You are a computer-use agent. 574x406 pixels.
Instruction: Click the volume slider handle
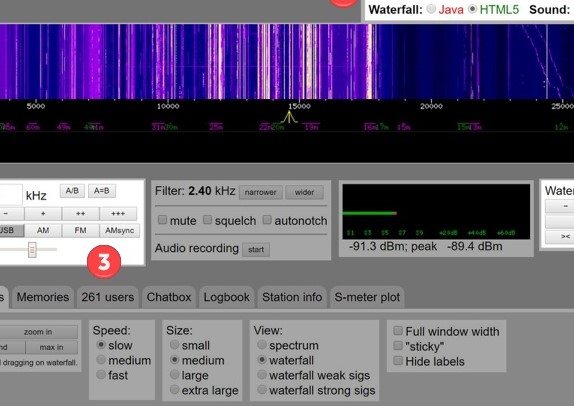32,250
